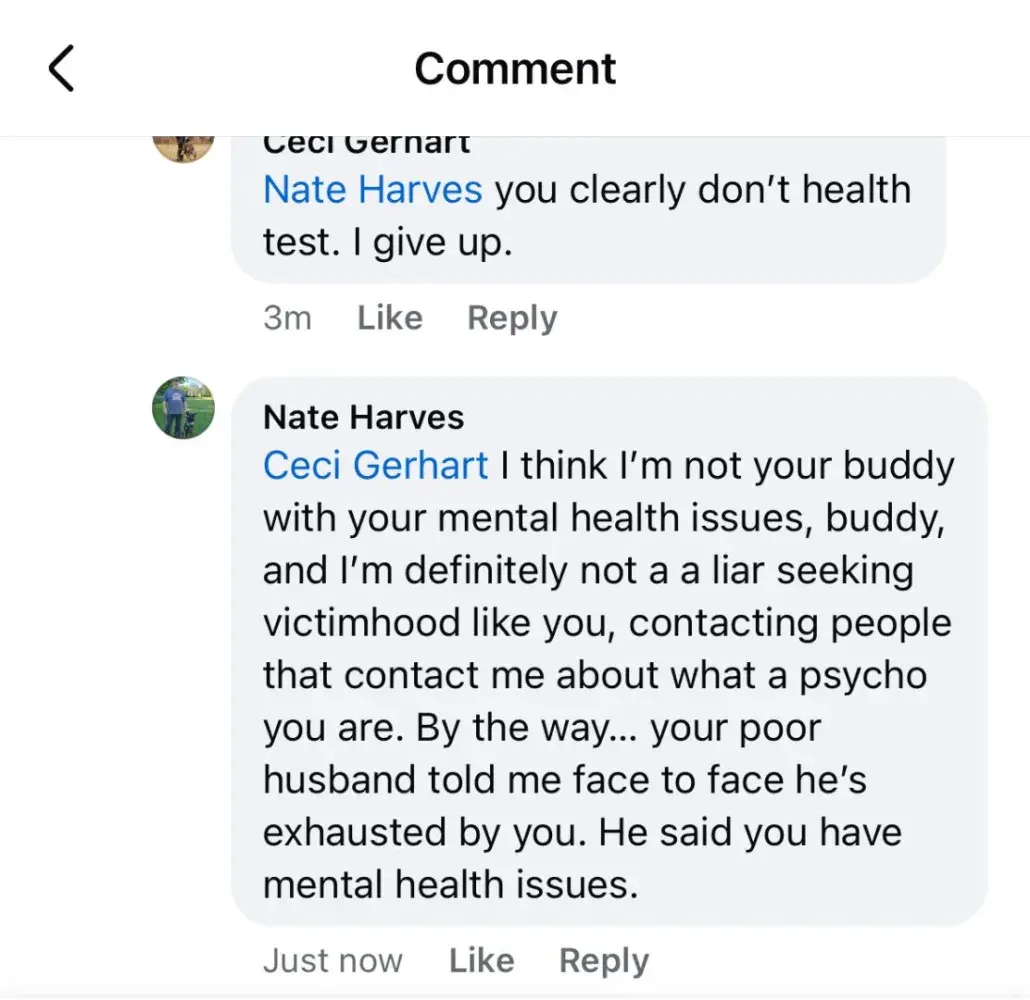1030x1000 pixels.
Task: Reply to Ceci Gerhart's comment
Action: click(x=512, y=318)
